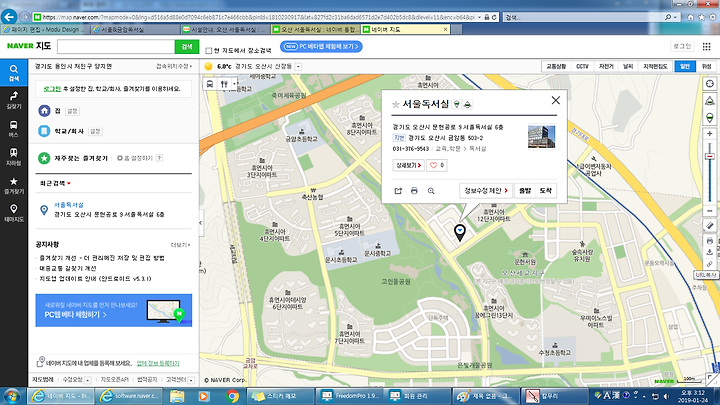The width and height of the screenshot is (720, 405).
Task: Activate the aerial pin tool in the right toolbar
Action: click(x=710, y=118)
